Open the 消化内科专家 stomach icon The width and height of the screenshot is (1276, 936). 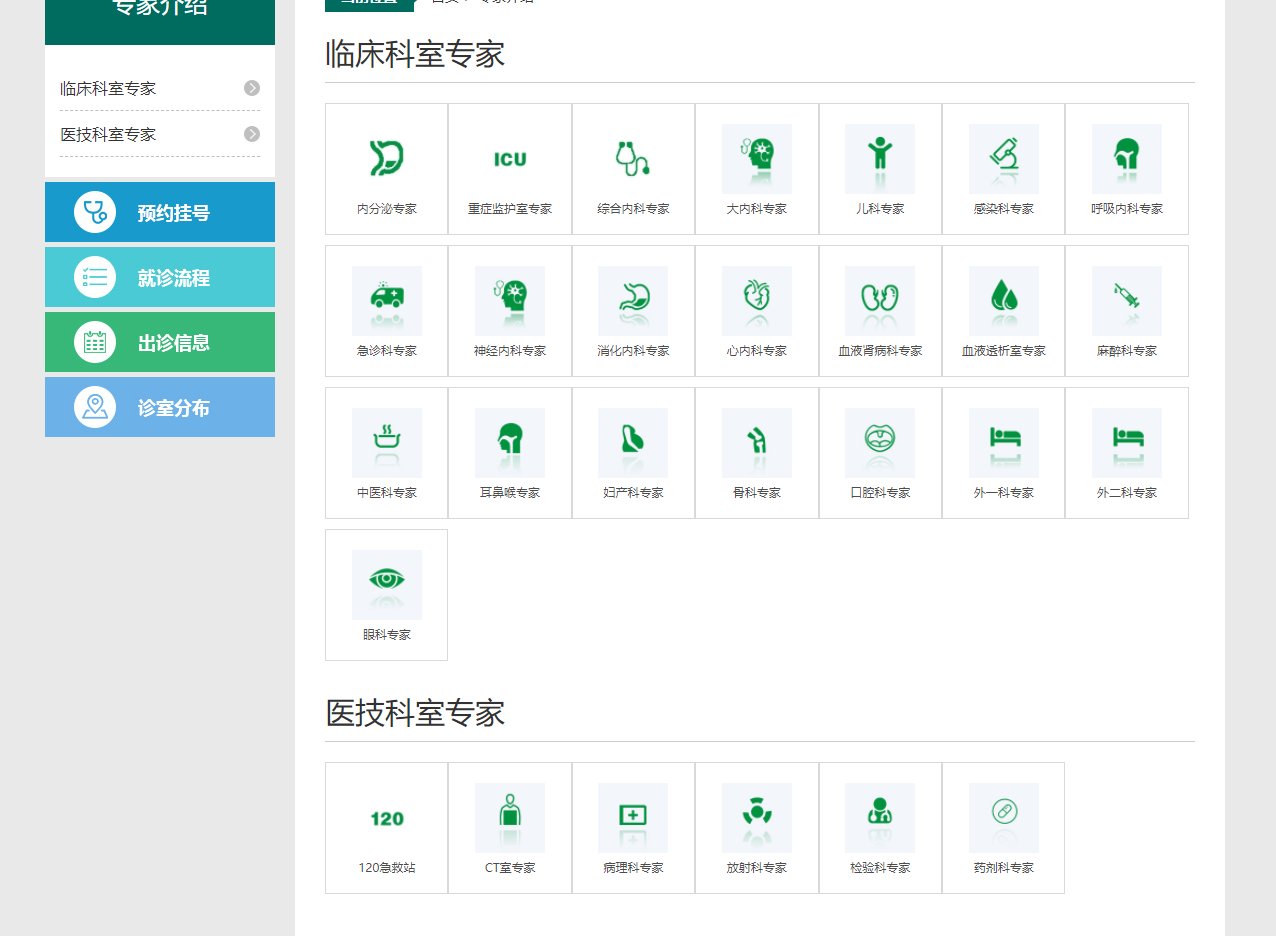(x=633, y=300)
